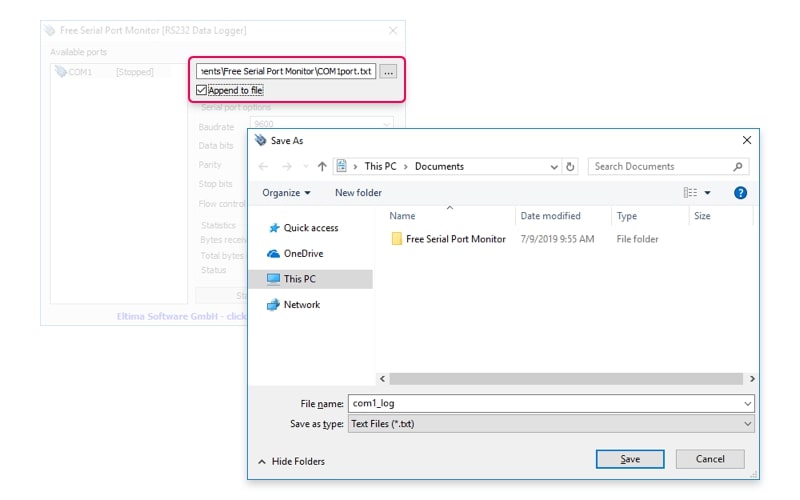Click the search magnifier icon
This screenshot has height=500, width=800.
[x=738, y=166]
